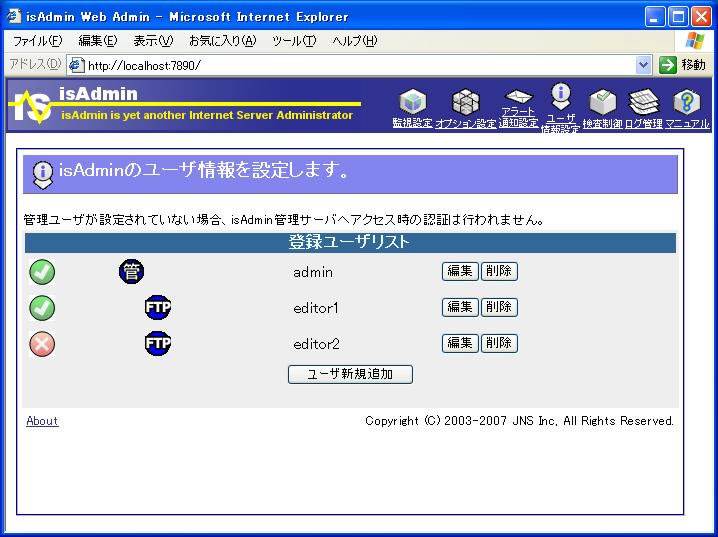This screenshot has width=718, height=537.
Task: Click the 移動 go button
Action: point(683,65)
